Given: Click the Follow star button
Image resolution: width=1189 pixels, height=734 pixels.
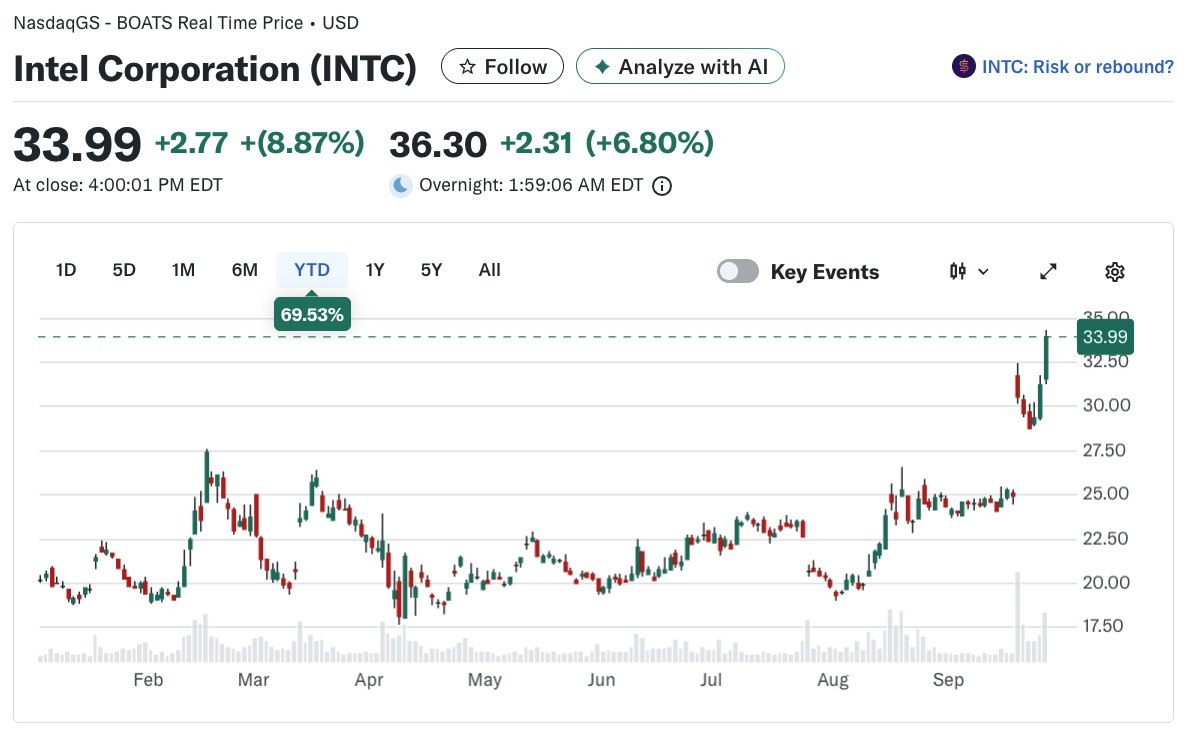Looking at the screenshot, I should coord(502,67).
